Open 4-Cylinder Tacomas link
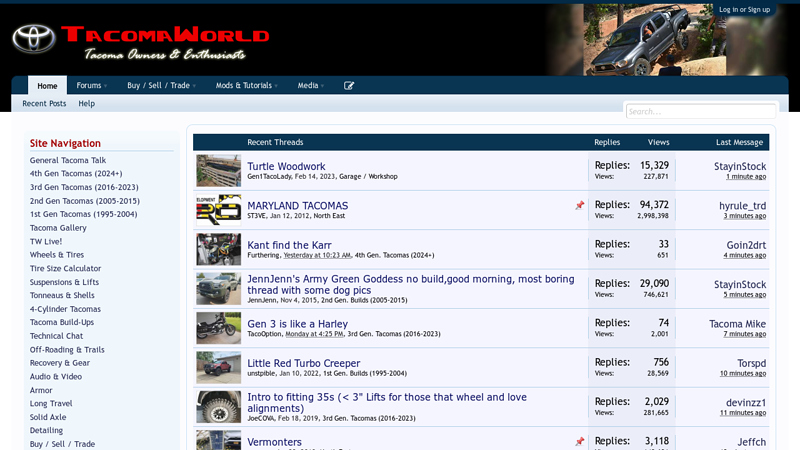This screenshot has width=800, height=450. click(65, 309)
